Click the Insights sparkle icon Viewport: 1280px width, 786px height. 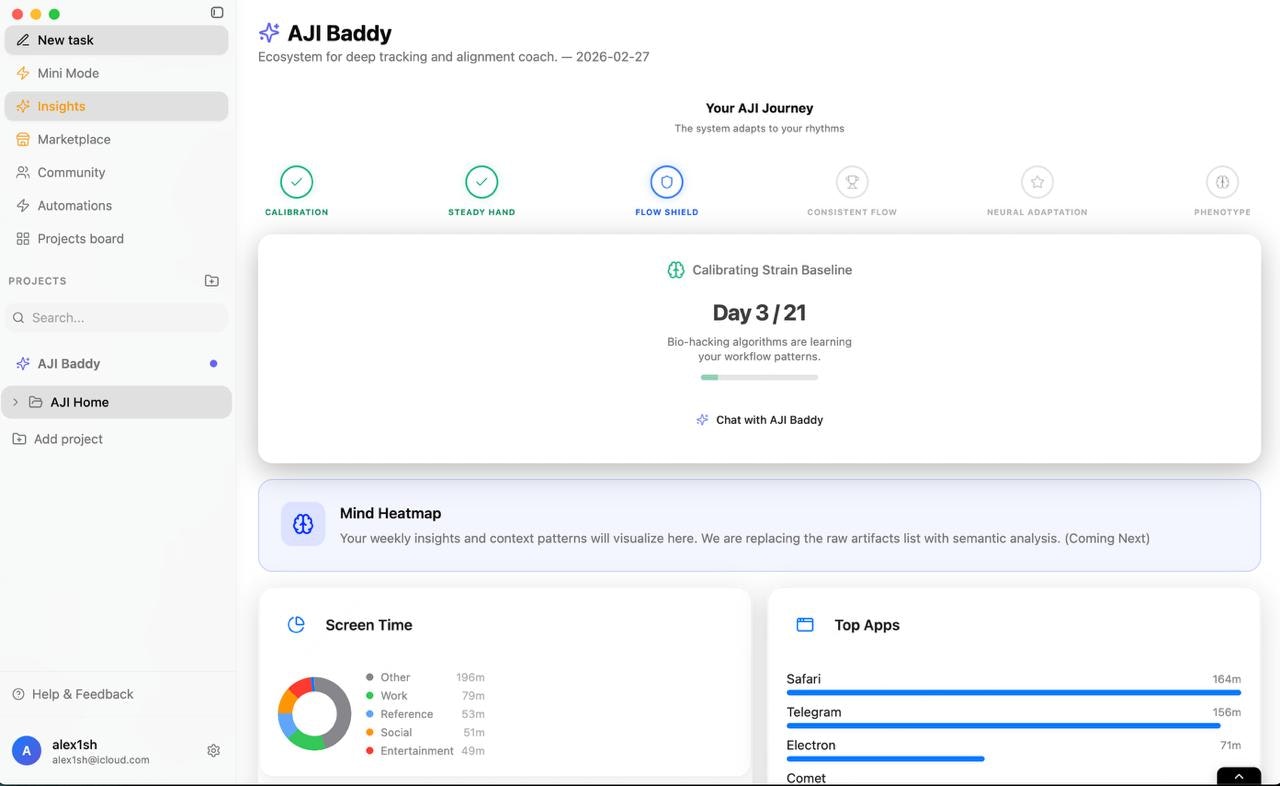coord(23,106)
